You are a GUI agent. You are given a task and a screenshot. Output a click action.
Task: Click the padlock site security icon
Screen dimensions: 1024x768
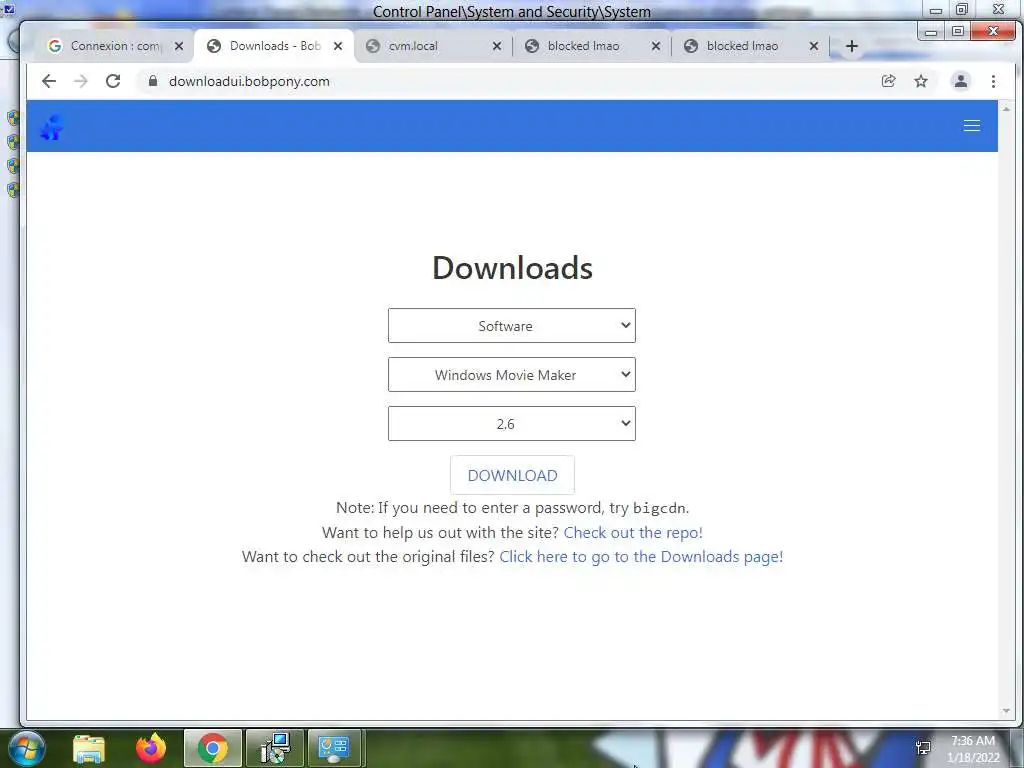pos(153,81)
